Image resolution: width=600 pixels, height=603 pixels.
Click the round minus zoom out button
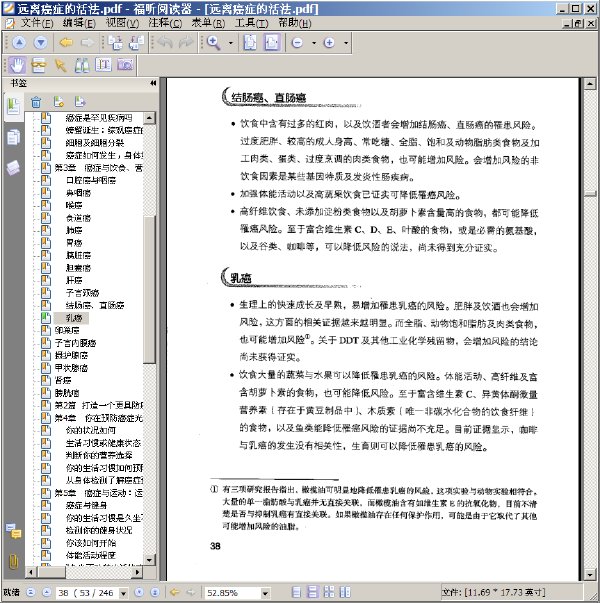pos(297,43)
